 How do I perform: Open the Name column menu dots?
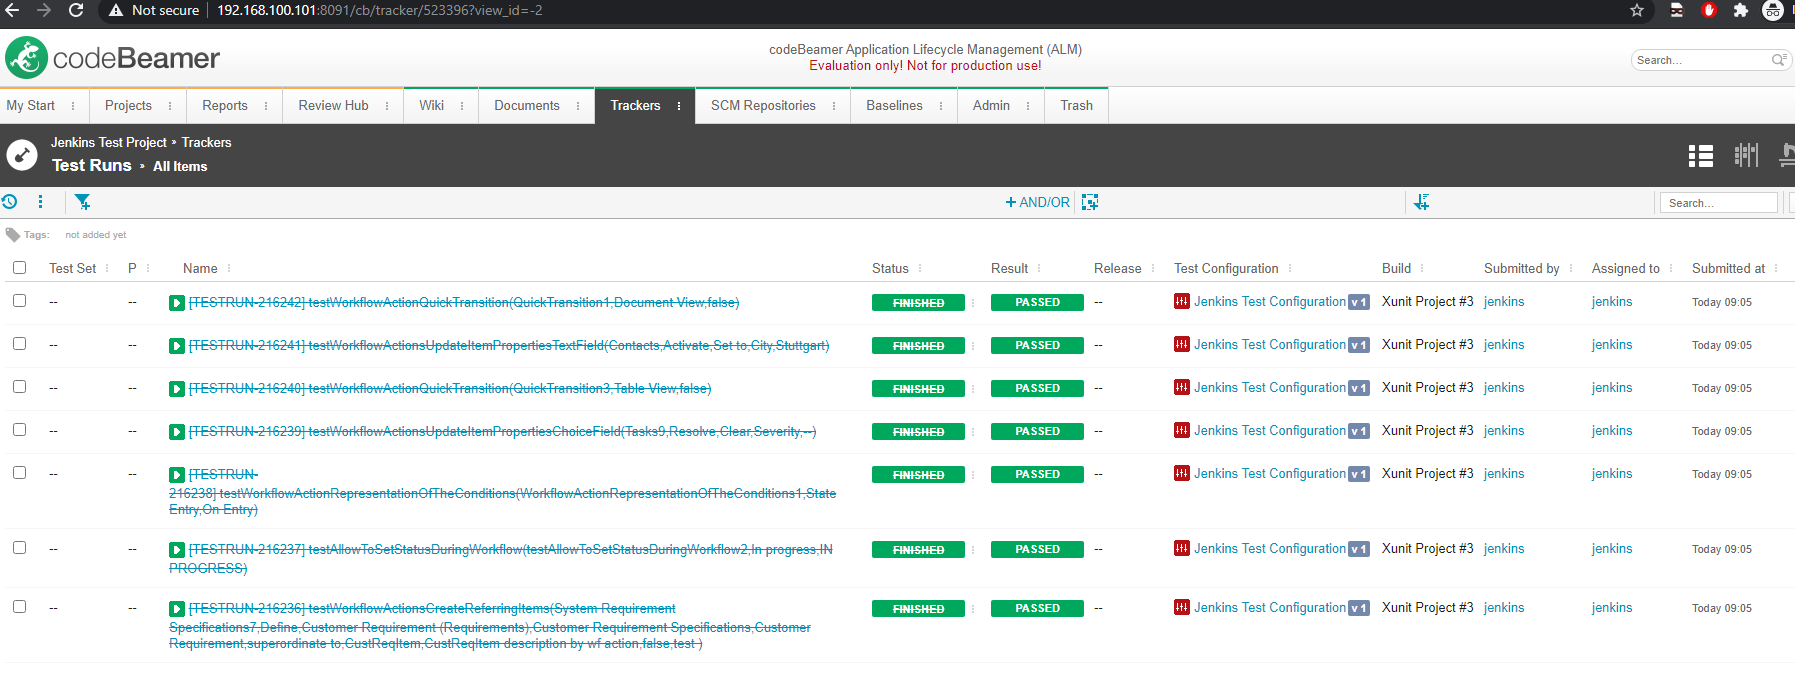pyautogui.click(x=229, y=268)
